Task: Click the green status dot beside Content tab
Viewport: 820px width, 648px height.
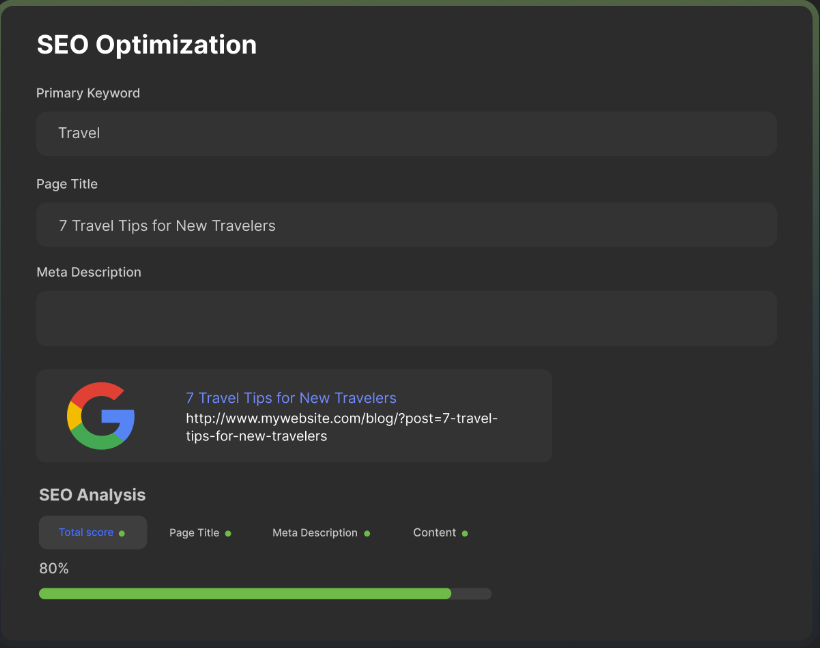Action: coord(466,533)
